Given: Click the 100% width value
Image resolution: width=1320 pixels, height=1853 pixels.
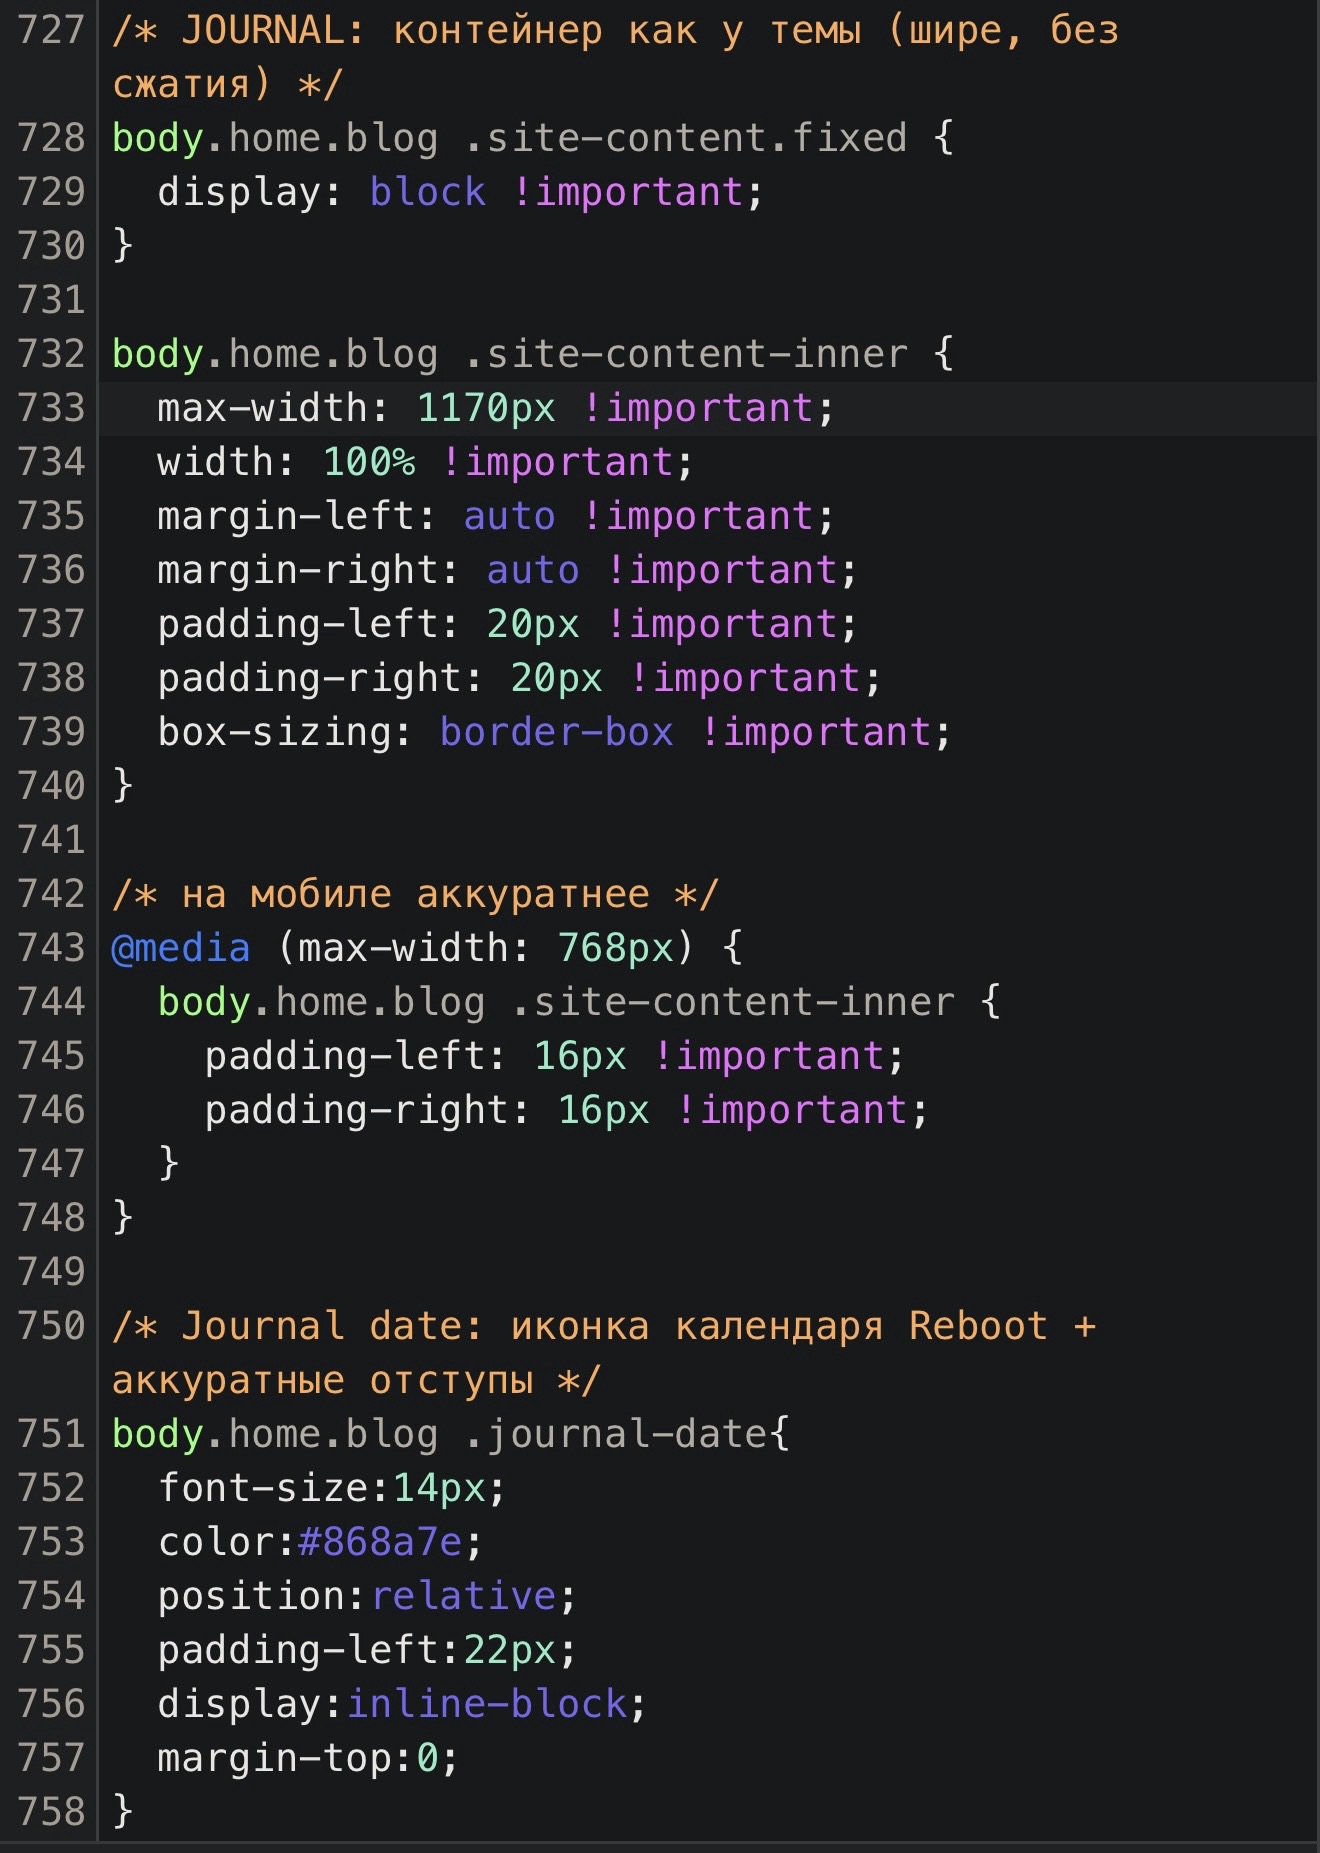Looking at the screenshot, I should [369, 462].
